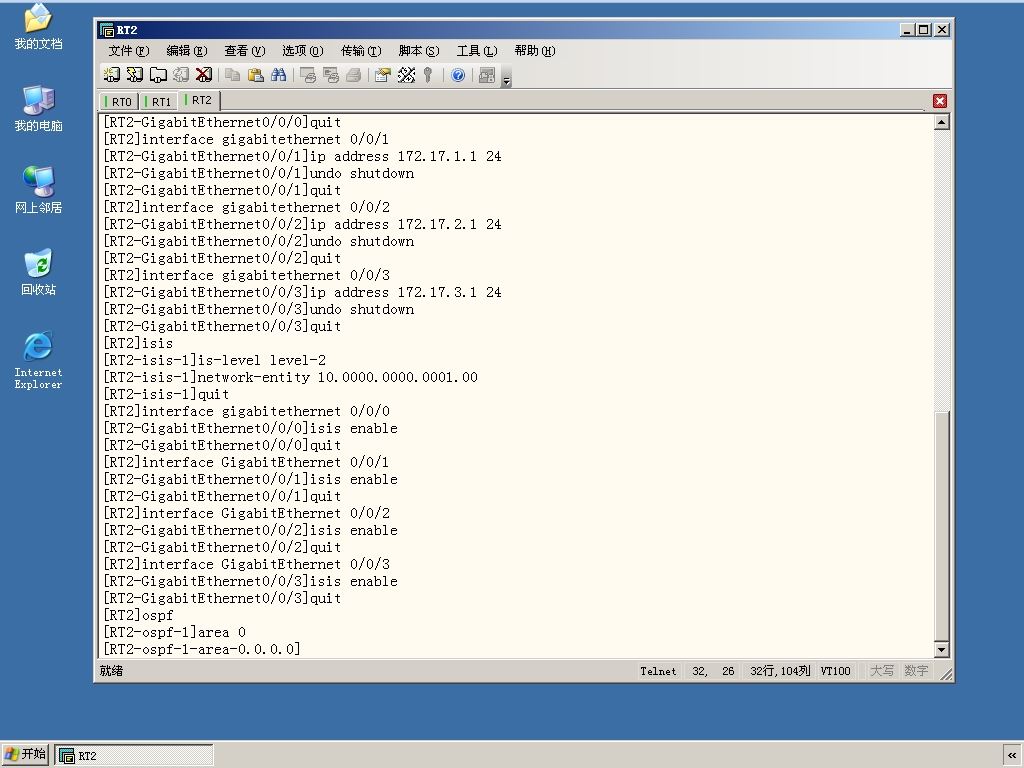1024x768 pixels.
Task: Click the Keymap Editor icon
Action: [406, 75]
